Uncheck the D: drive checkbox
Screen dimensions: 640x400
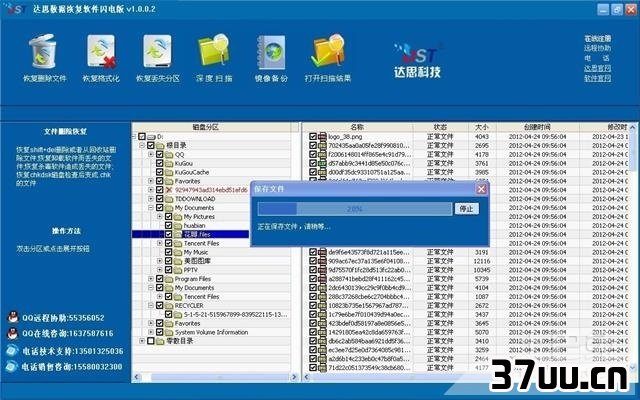click(x=142, y=137)
